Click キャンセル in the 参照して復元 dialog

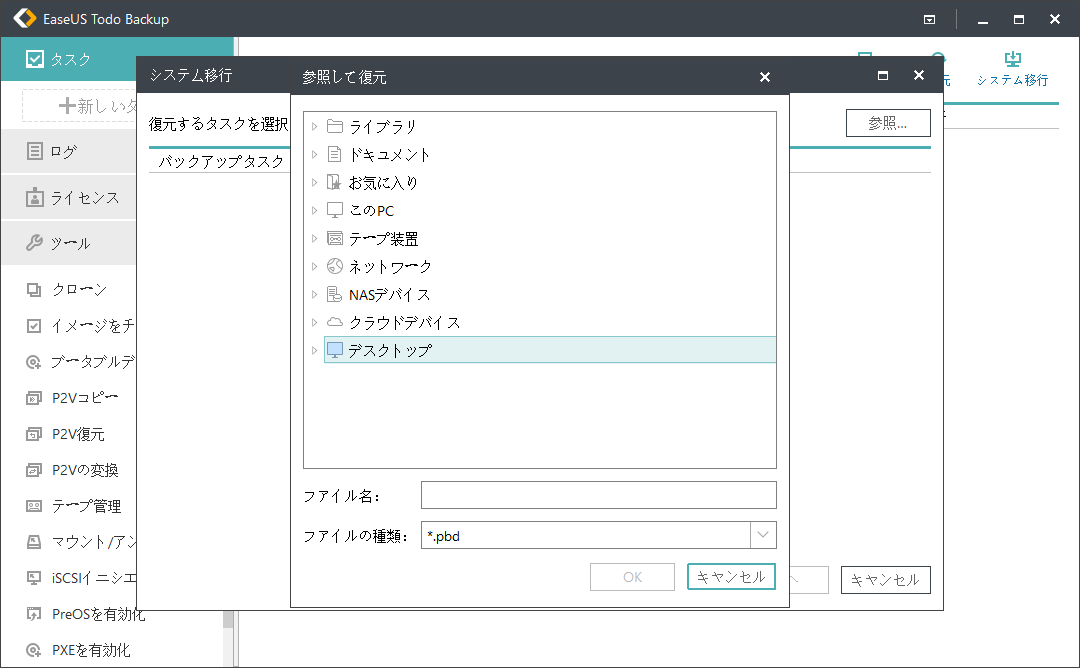click(731, 577)
